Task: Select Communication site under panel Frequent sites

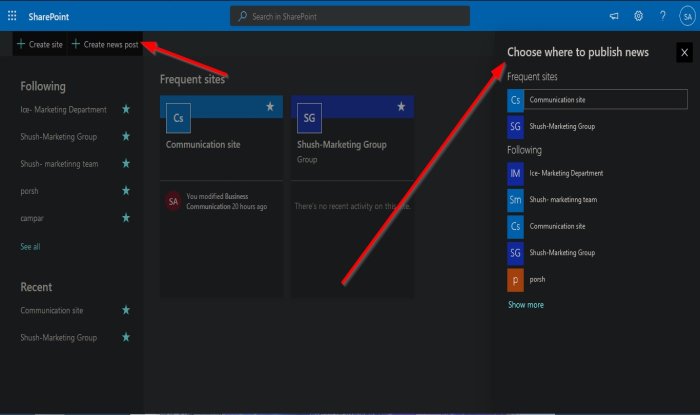Action: click(x=597, y=100)
